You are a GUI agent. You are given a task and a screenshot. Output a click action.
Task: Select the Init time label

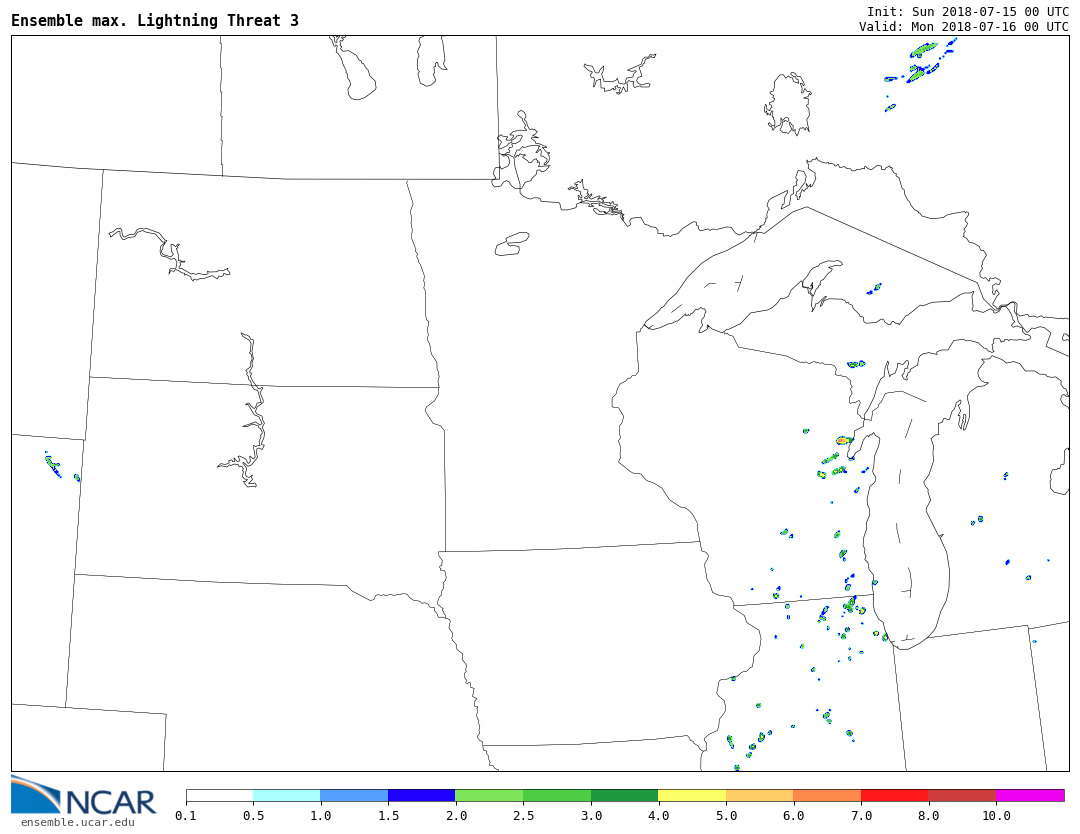(x=967, y=12)
